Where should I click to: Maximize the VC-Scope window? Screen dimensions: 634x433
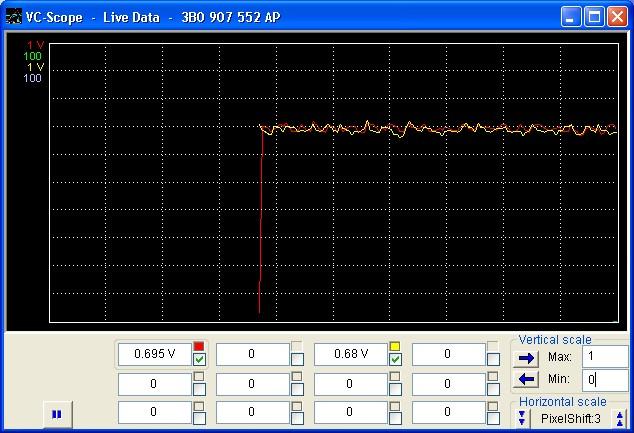point(594,17)
